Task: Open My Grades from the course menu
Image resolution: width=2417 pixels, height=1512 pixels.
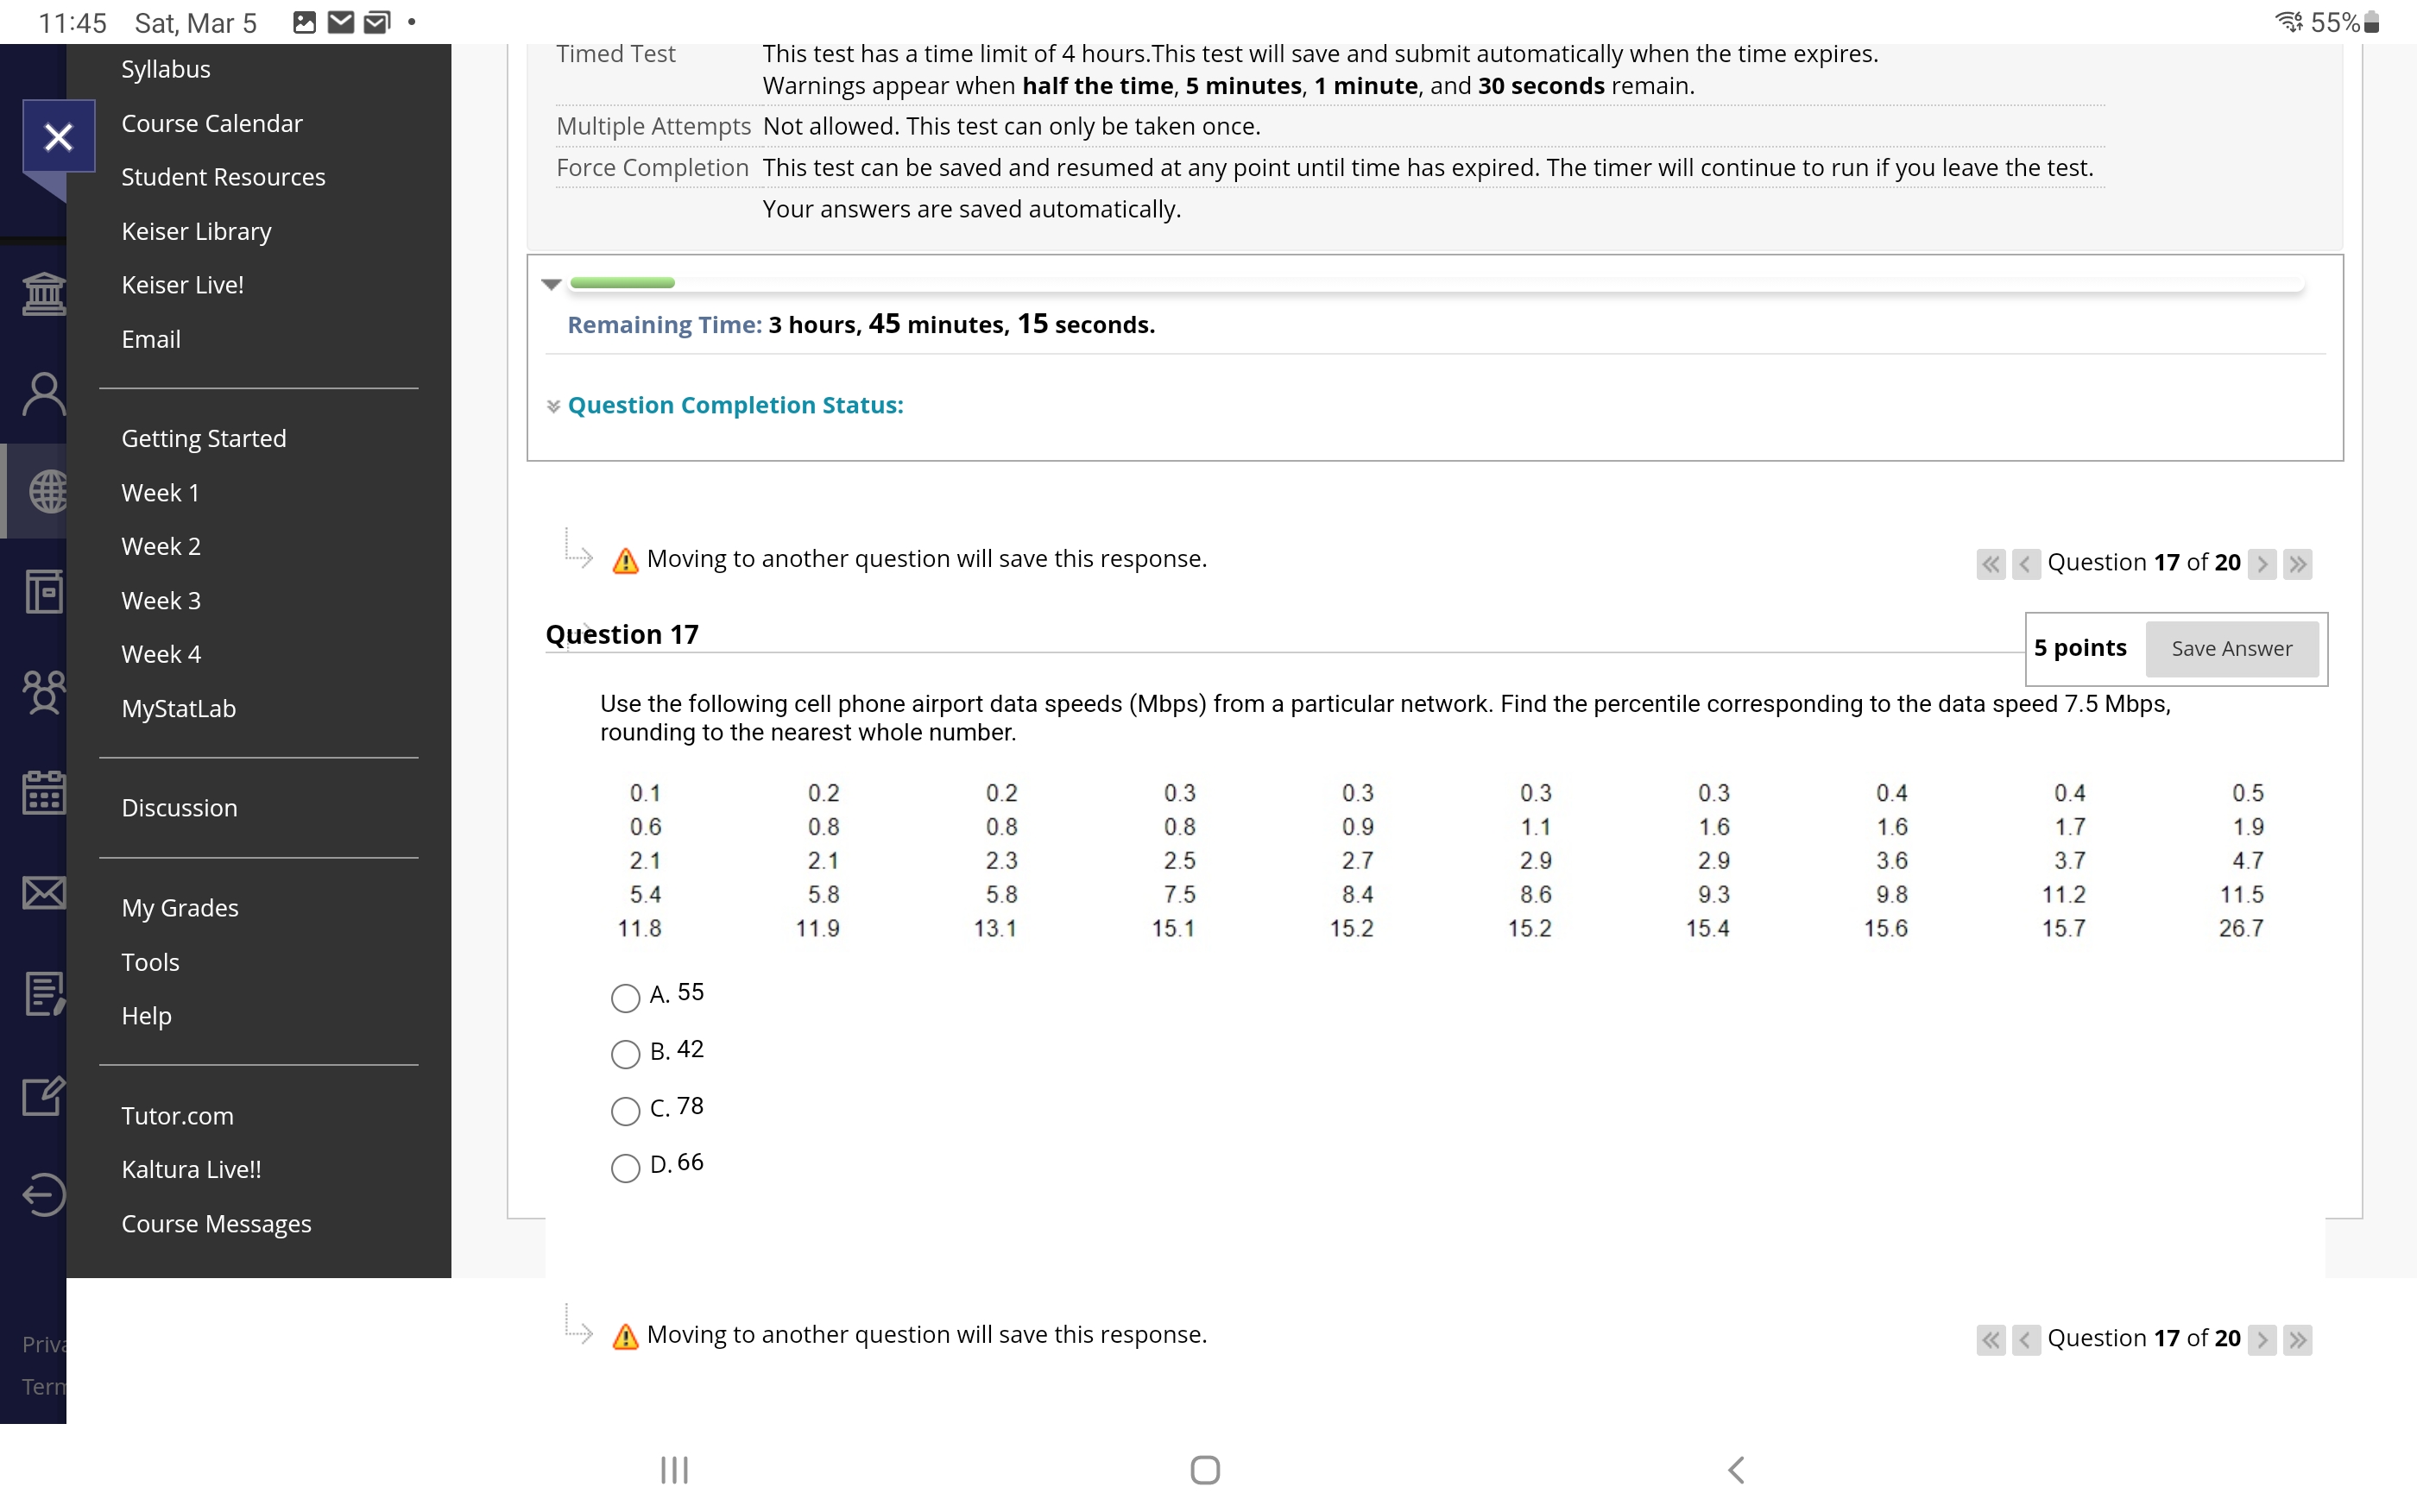Action: (180, 908)
